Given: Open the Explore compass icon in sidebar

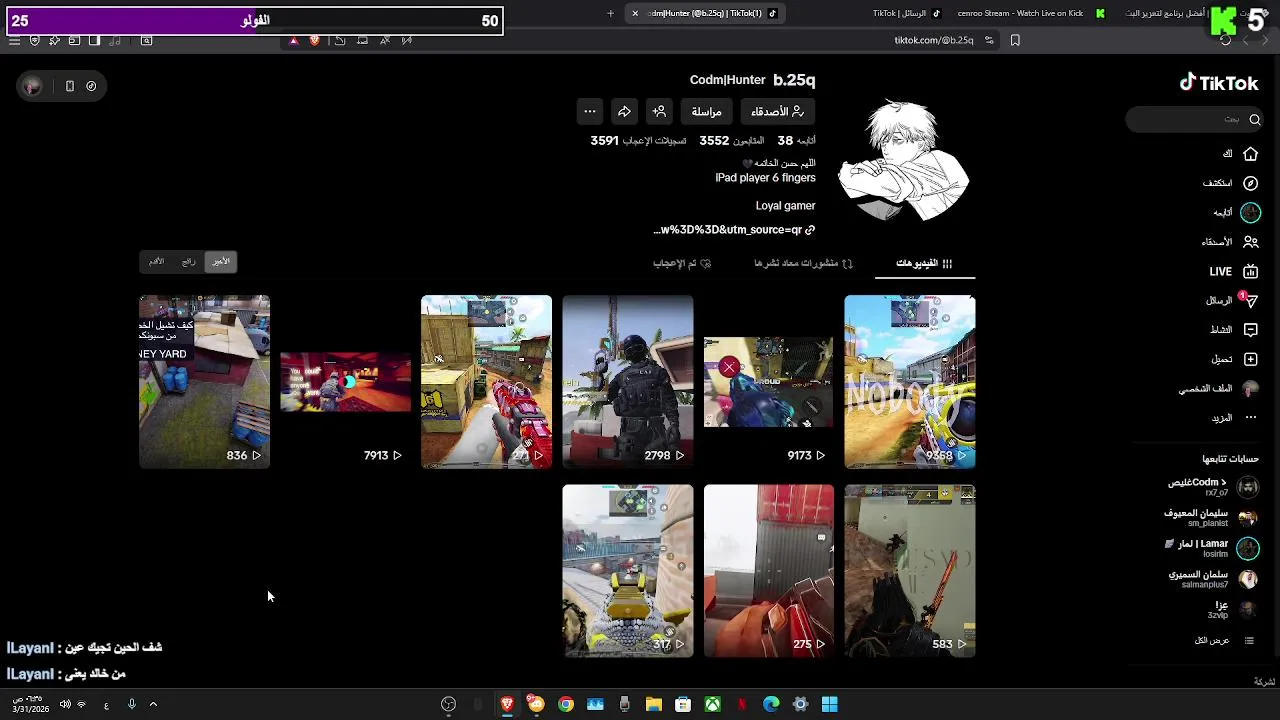Looking at the screenshot, I should click(x=1250, y=183).
